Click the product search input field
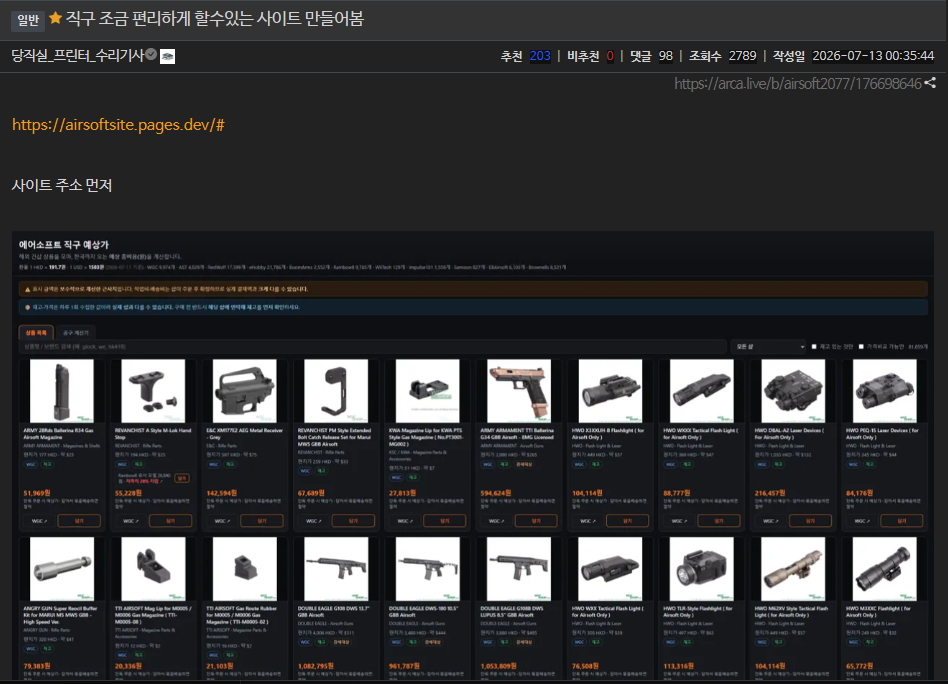This screenshot has width=948, height=684. point(372,347)
